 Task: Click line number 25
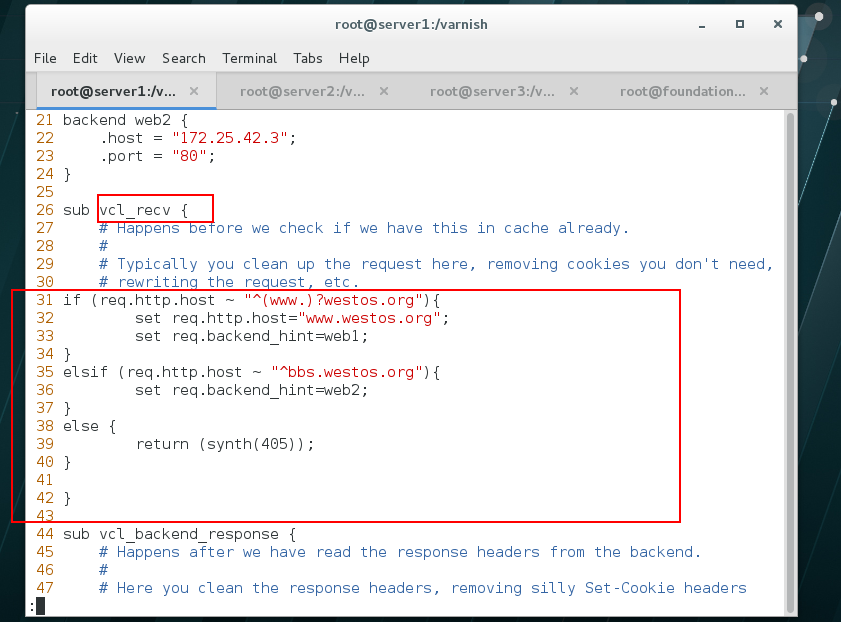45,192
